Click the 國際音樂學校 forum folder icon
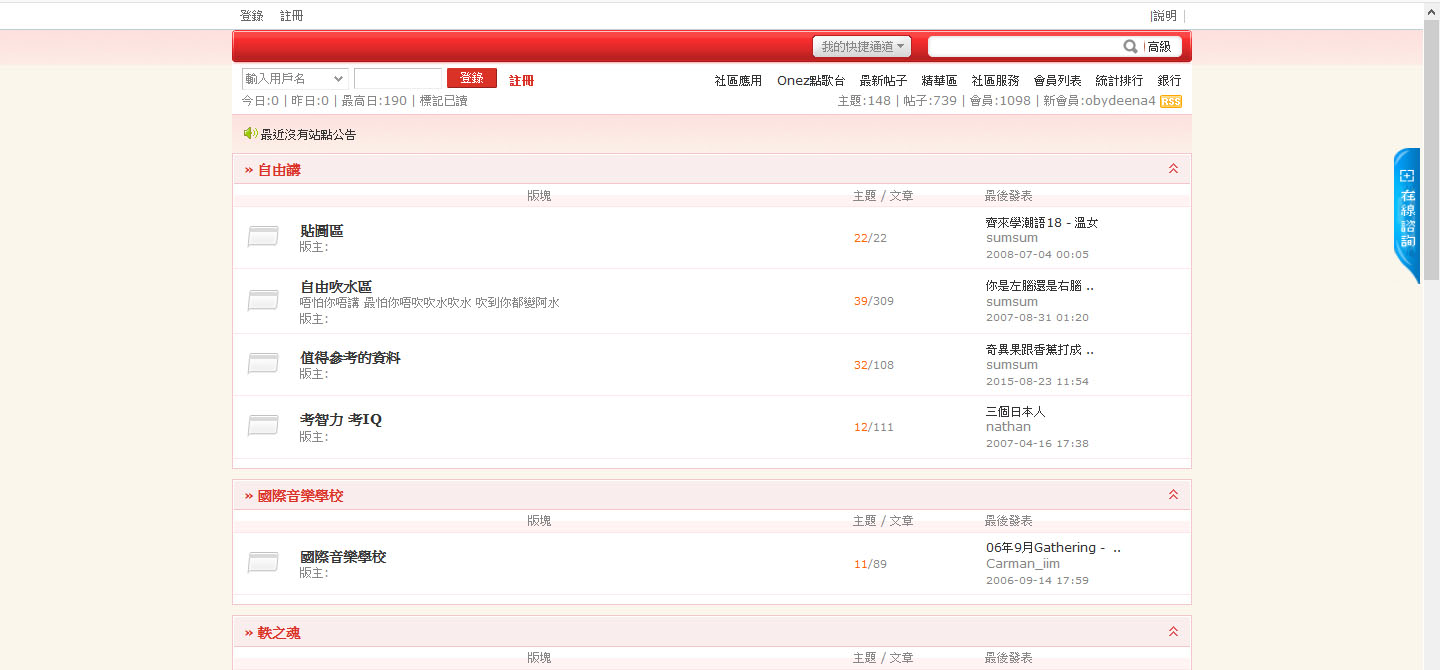The width and height of the screenshot is (1440, 670). pos(263,563)
